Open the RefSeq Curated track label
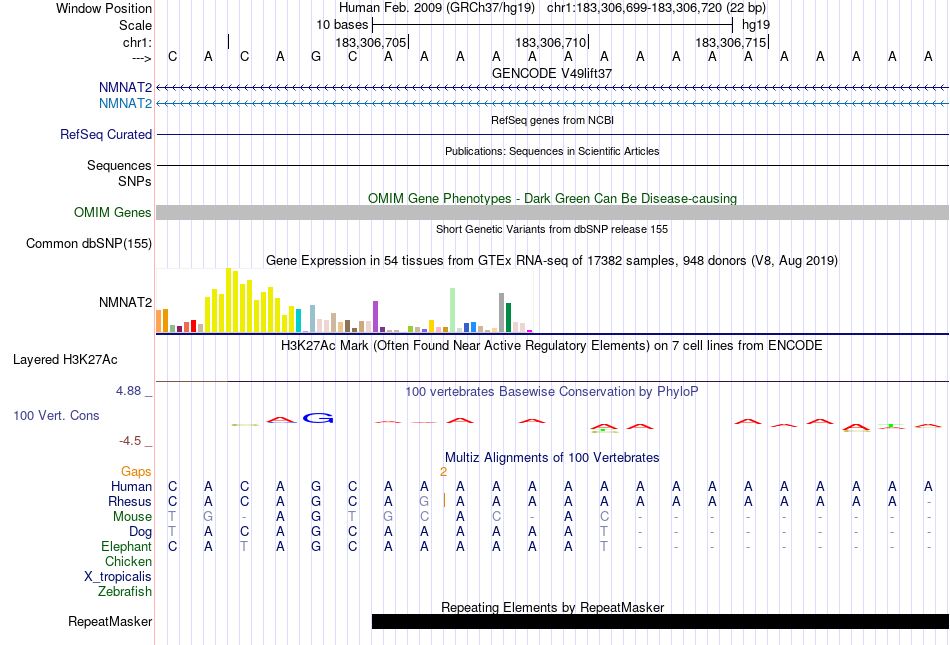Viewport: 950px width, 645px height. (106, 134)
